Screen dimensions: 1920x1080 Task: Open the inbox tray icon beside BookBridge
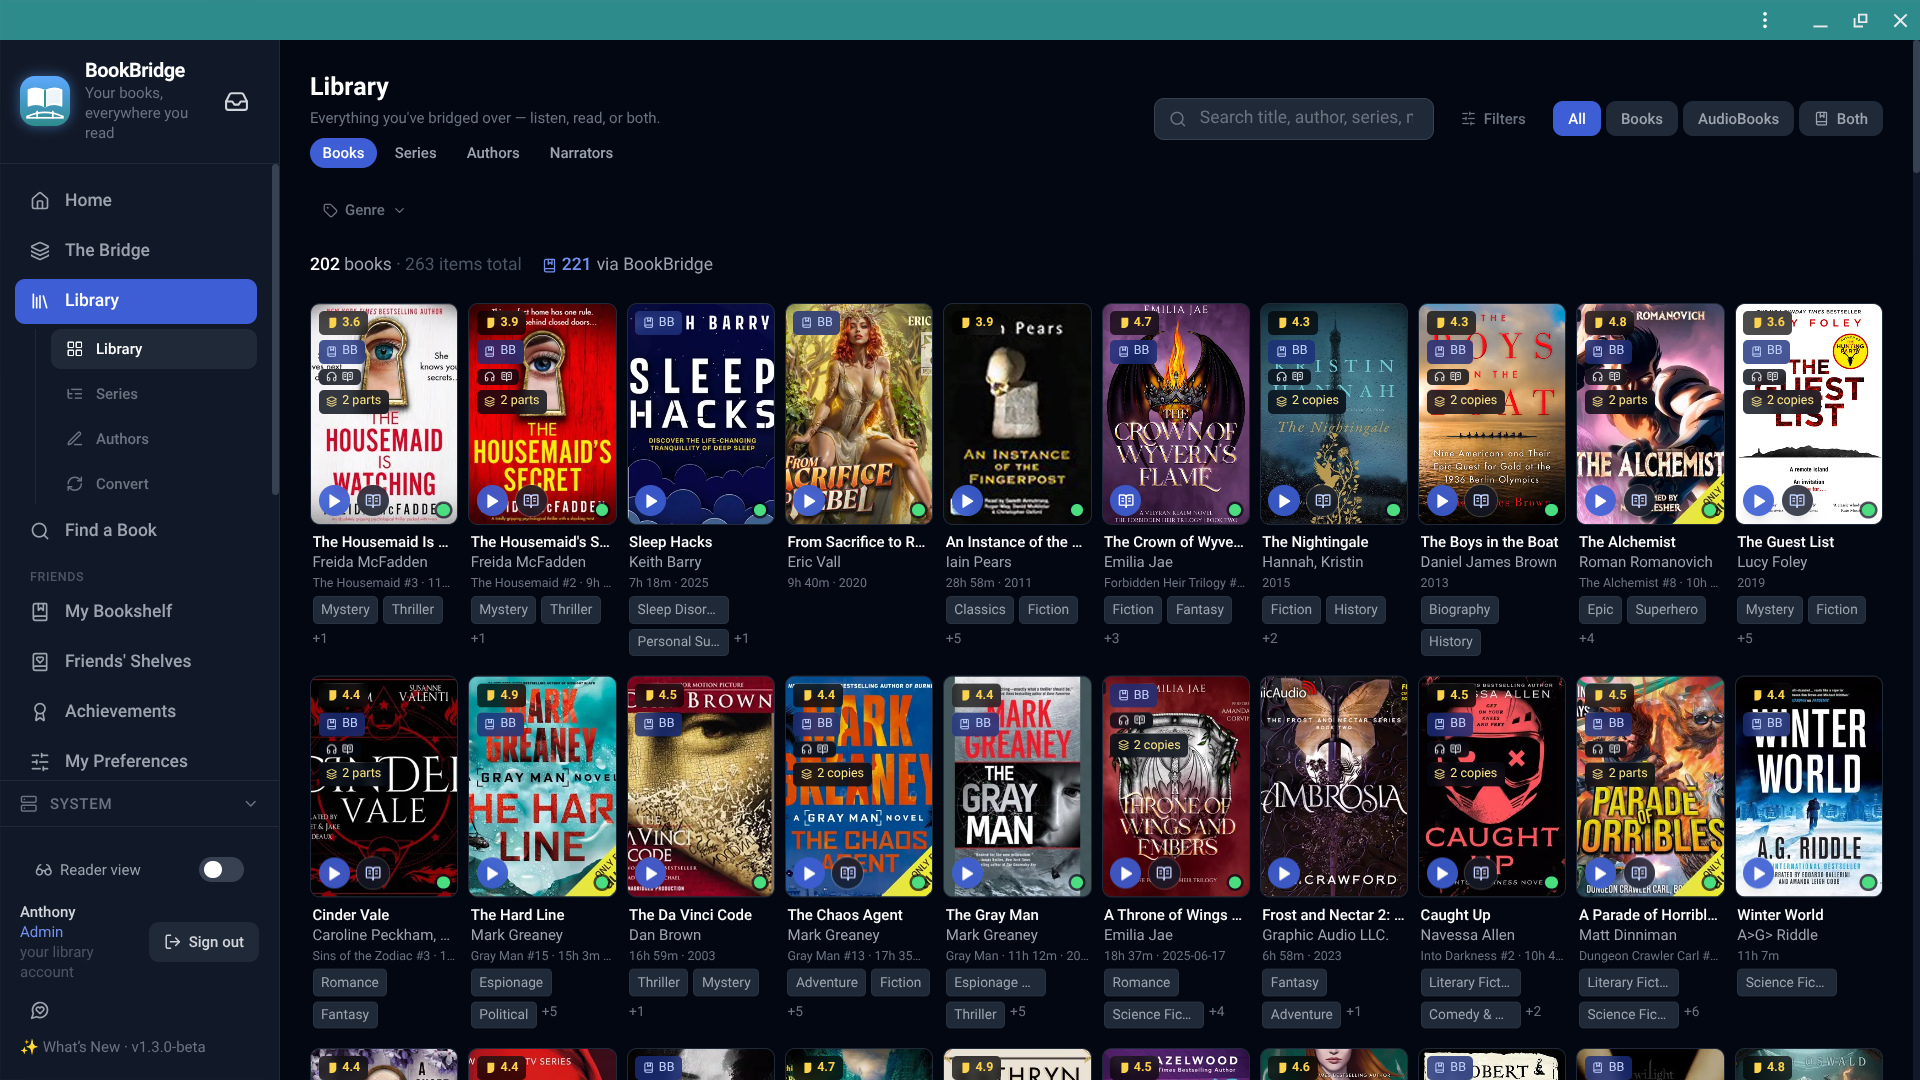click(236, 102)
